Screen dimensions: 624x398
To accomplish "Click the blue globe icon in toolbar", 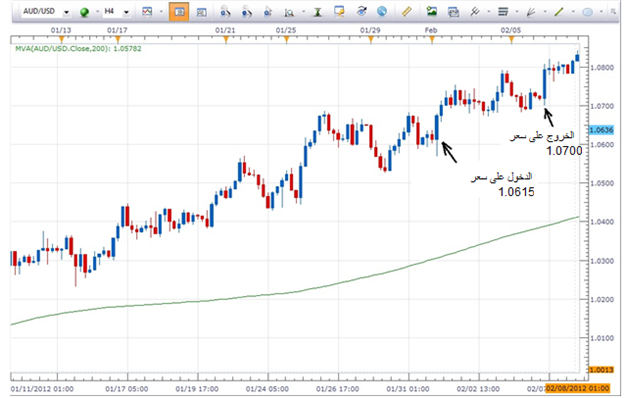I will pos(382,12).
